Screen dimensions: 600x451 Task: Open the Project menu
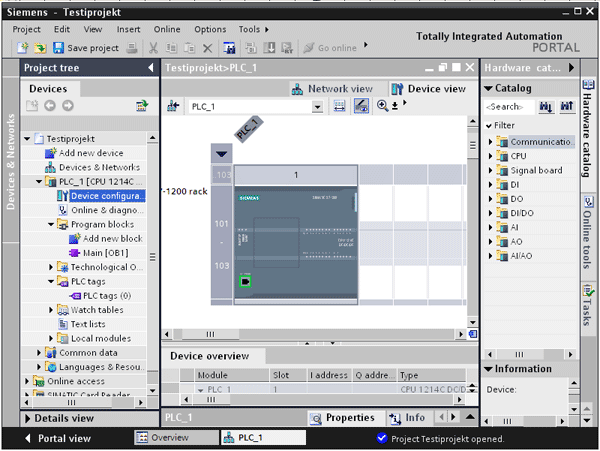(x=26, y=29)
